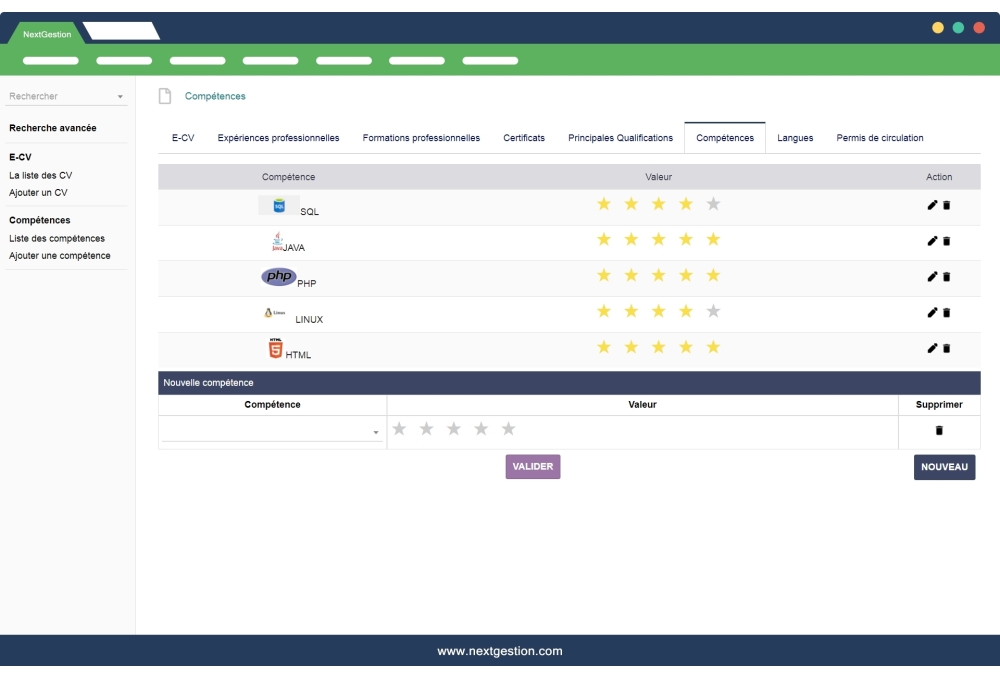The height and width of the screenshot is (679, 1000).
Task: Delete the JAVA competence entry
Action: 947,239
